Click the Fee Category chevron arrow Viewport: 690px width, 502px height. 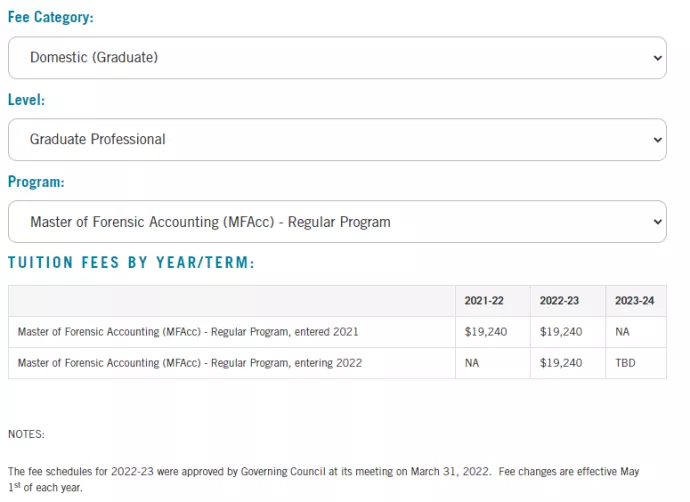[657, 58]
